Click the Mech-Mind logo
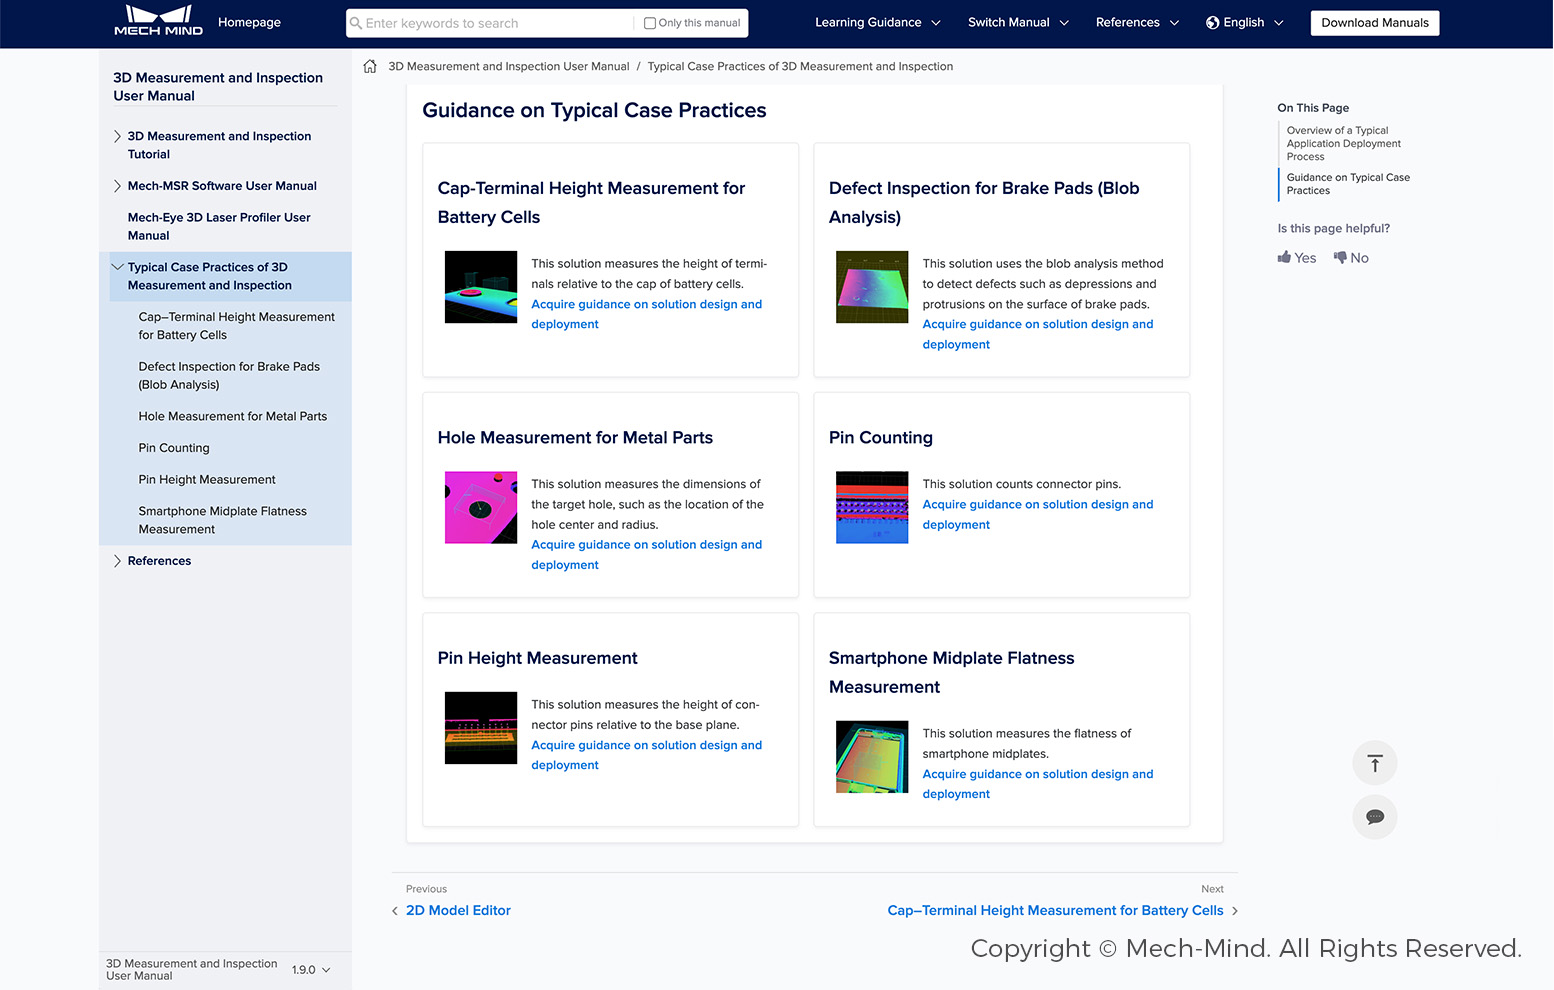The width and height of the screenshot is (1554, 990). click(158, 21)
